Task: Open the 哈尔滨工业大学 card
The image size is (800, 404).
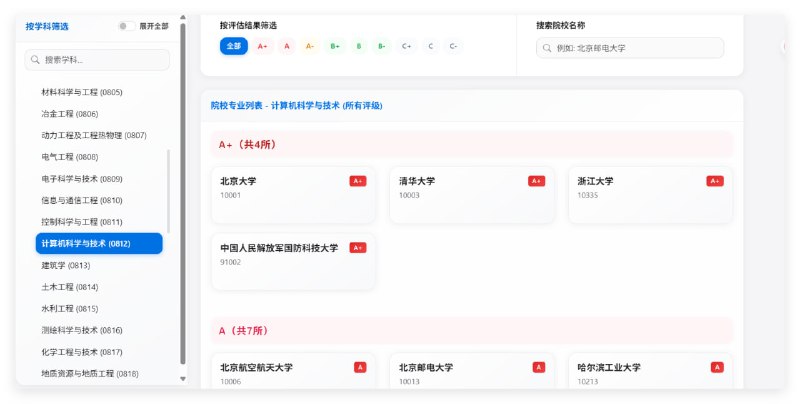Action: 651,371
